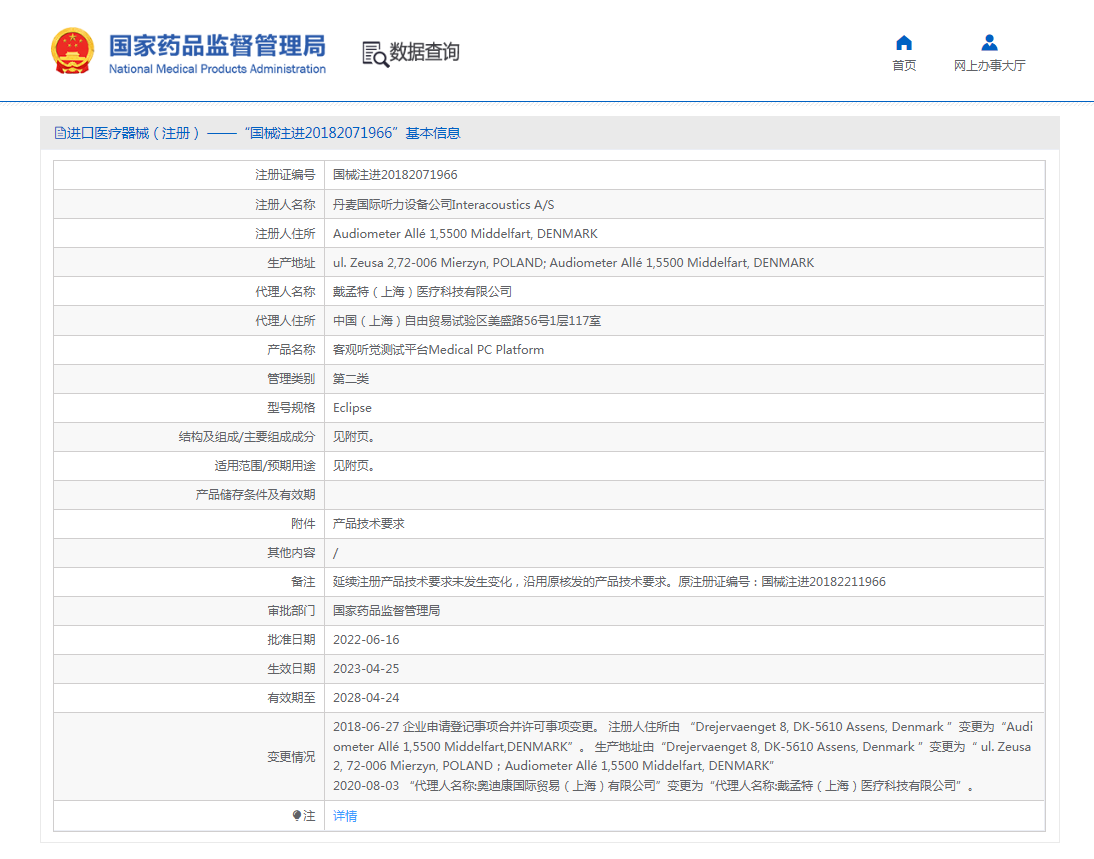Click 见附页 in the 适用范围 row

[x=354, y=466]
